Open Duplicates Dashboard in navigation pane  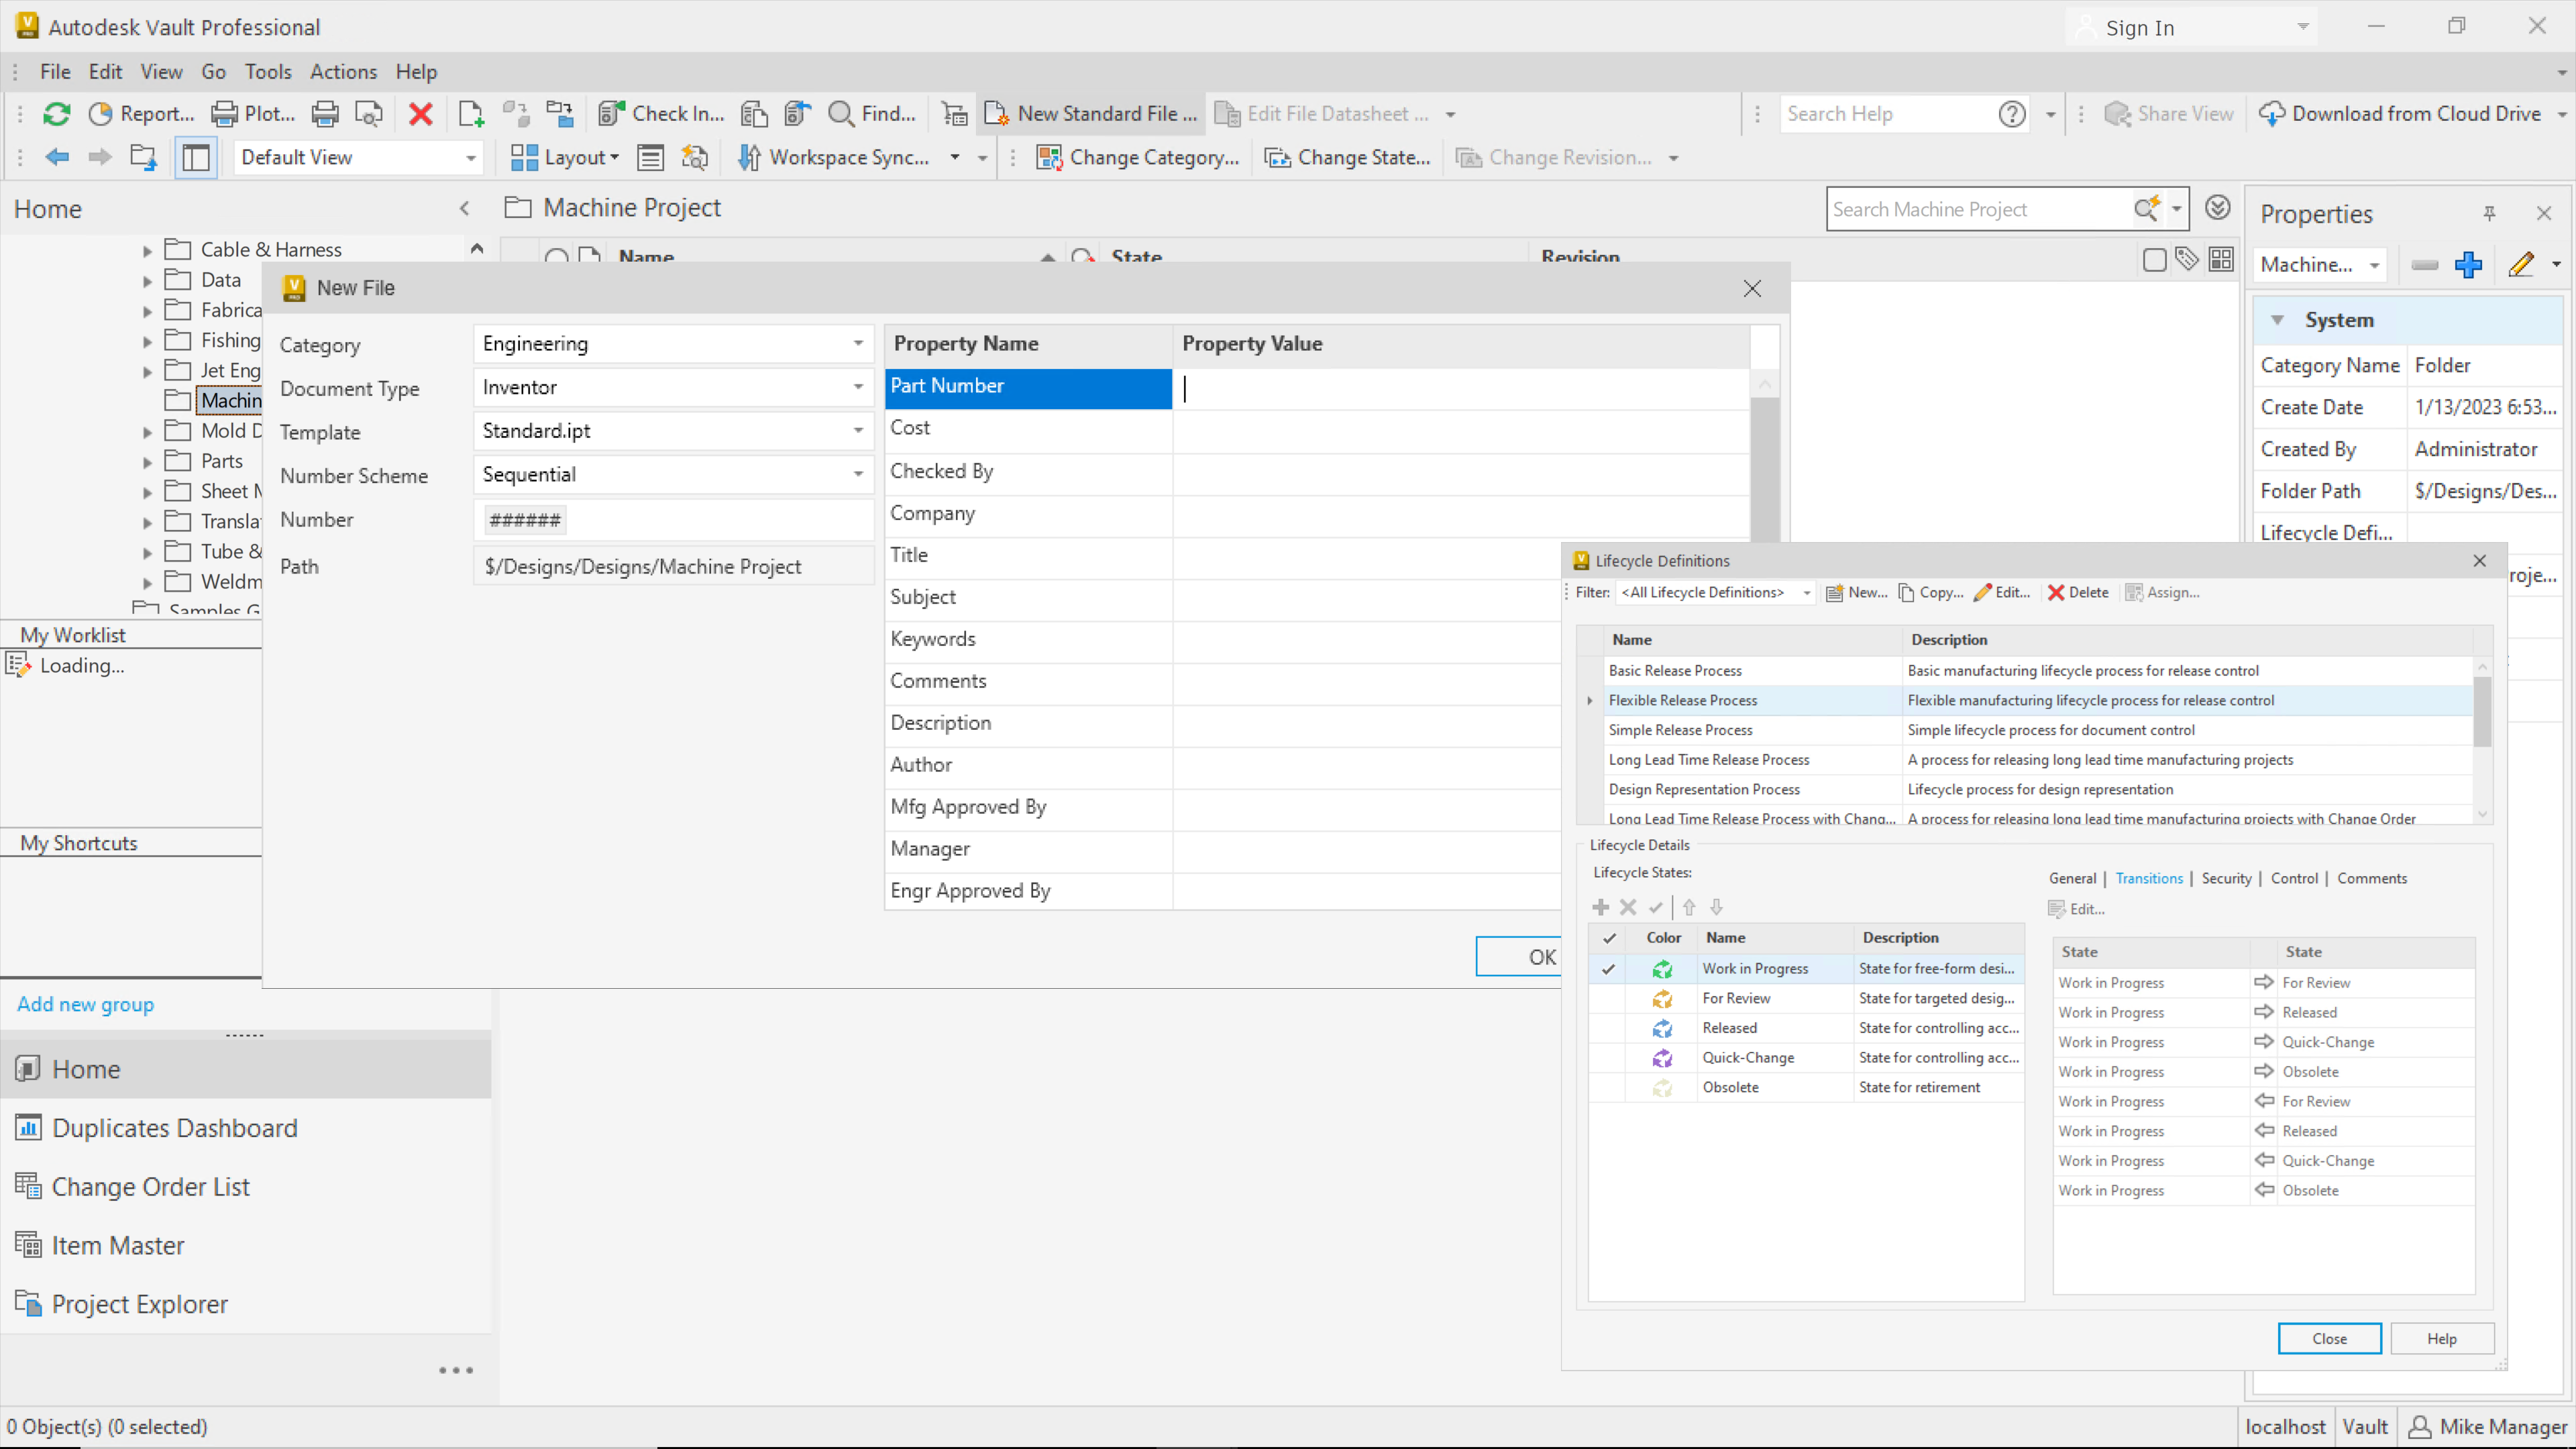tap(174, 1128)
